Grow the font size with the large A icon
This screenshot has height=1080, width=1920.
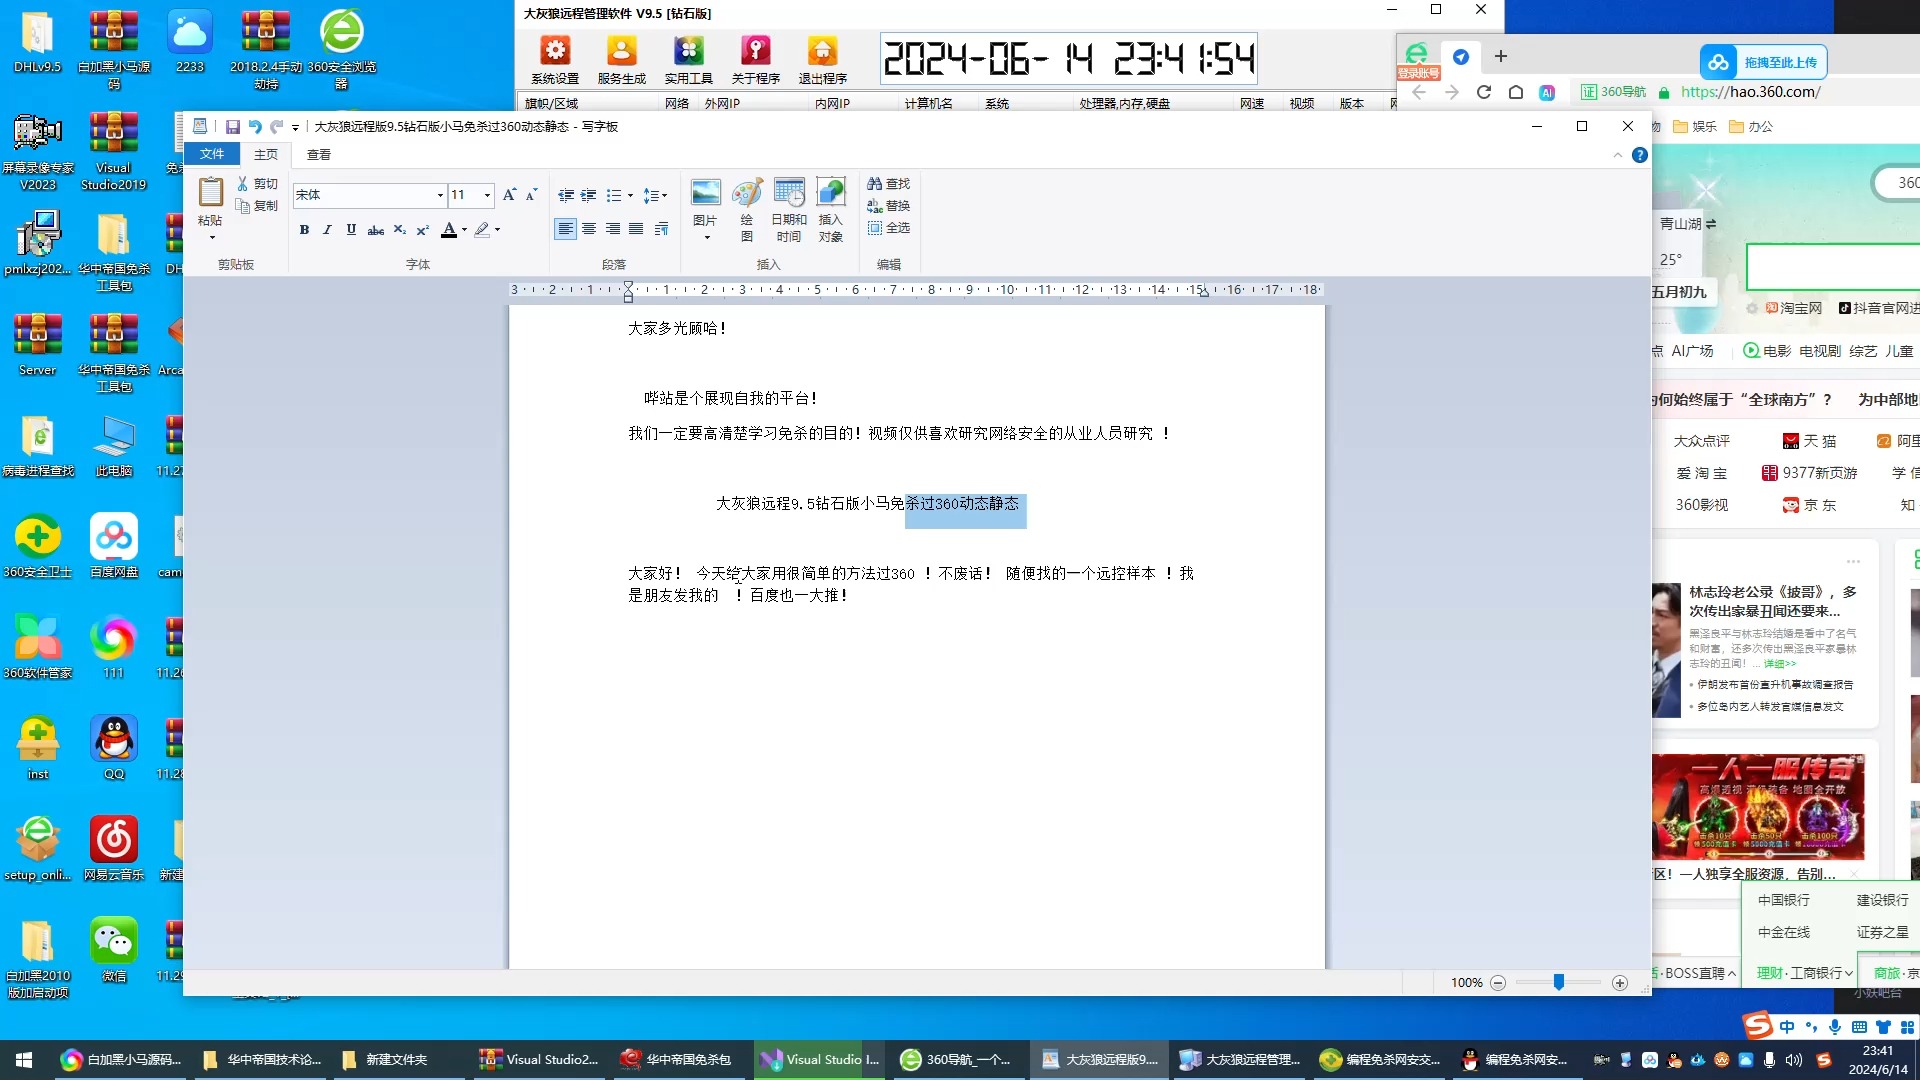tap(509, 195)
